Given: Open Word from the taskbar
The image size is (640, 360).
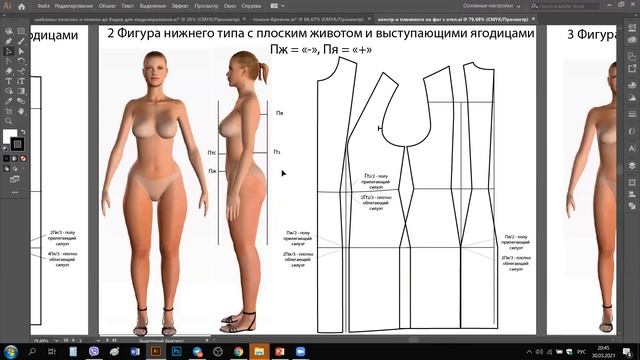Looking at the screenshot, I should (x=135, y=351).
